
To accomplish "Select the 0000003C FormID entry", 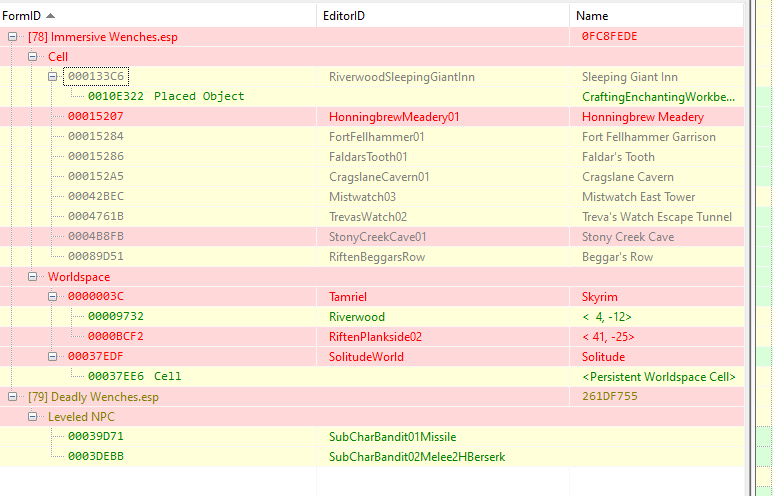I will point(96,296).
